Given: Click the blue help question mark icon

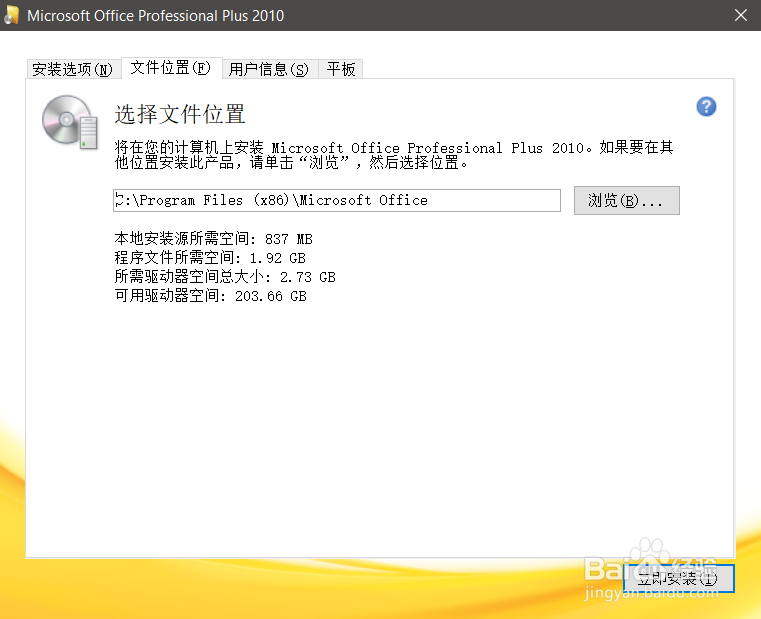Looking at the screenshot, I should [706, 107].
